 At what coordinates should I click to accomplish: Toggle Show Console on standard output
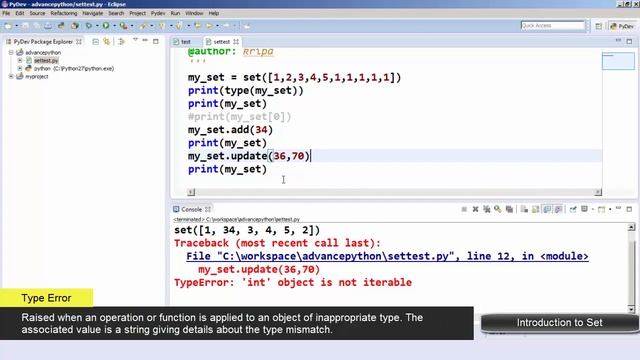pyautogui.click(x=547, y=209)
